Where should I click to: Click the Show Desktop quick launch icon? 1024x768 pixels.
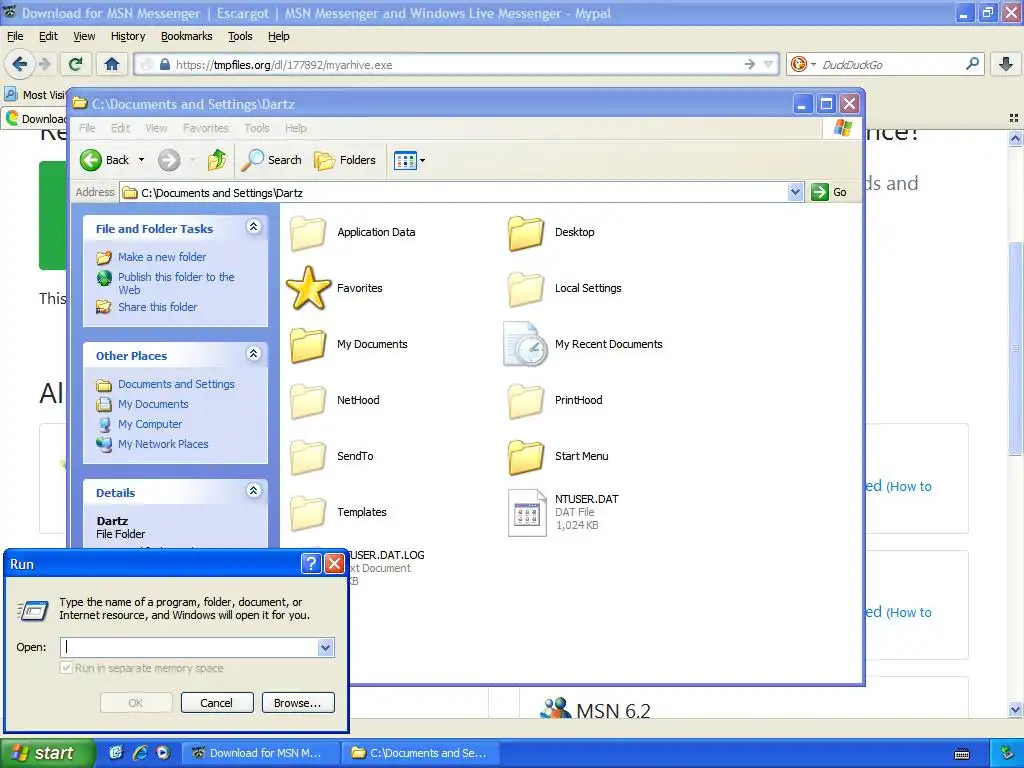click(116, 753)
